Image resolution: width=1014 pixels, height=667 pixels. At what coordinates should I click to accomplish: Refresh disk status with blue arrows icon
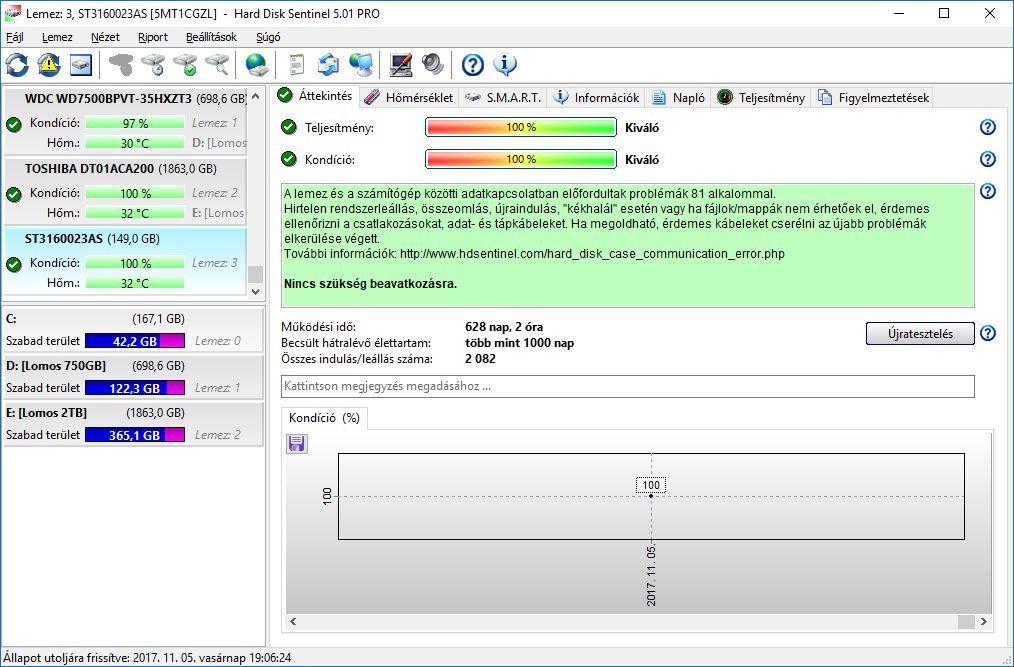click(17, 65)
